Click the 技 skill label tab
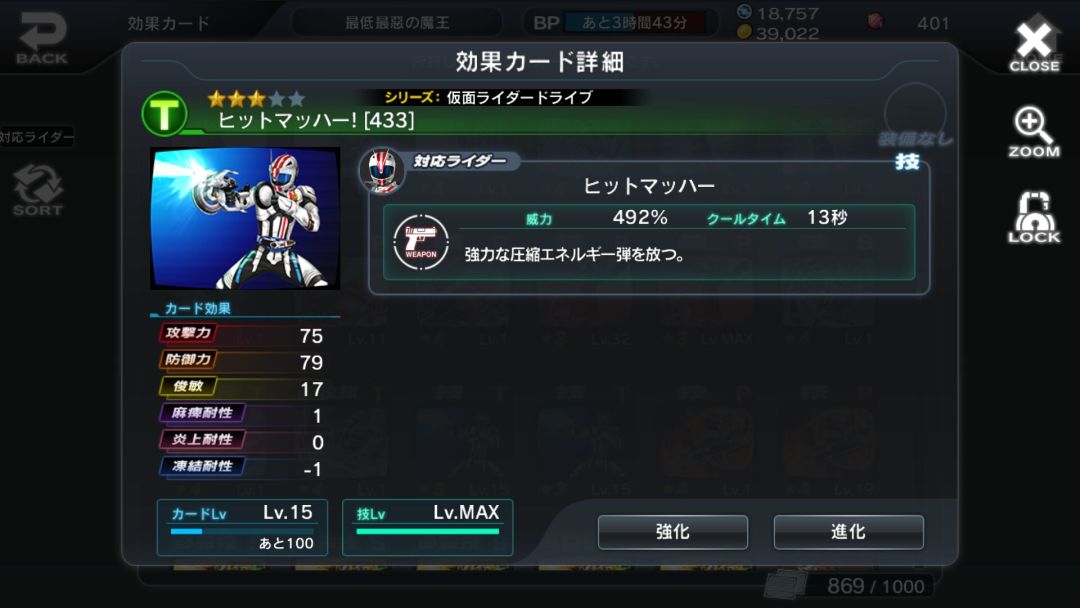 [907, 162]
